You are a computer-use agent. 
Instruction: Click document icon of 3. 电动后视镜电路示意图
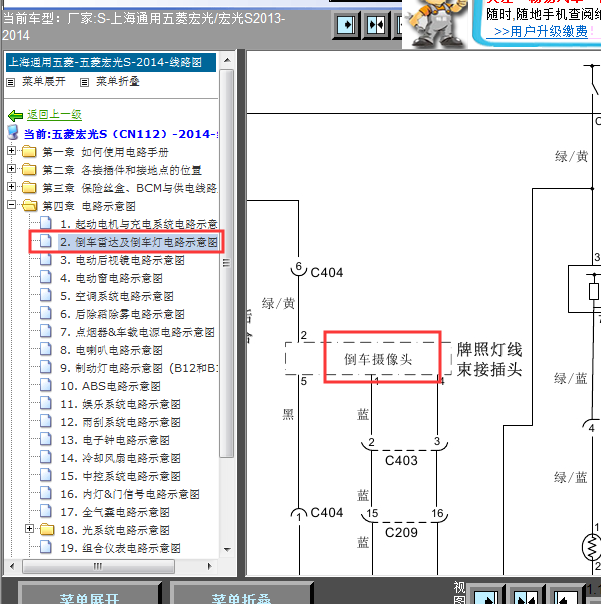[46, 259]
